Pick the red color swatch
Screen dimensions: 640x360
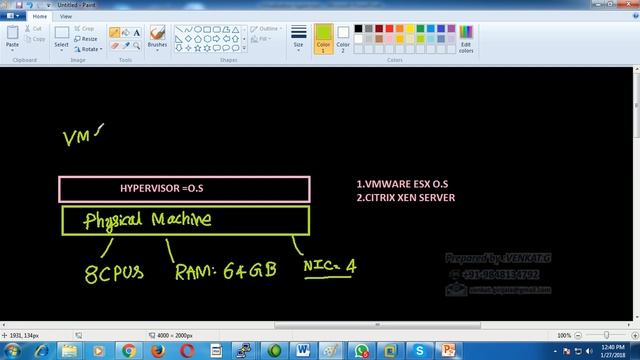click(x=389, y=29)
